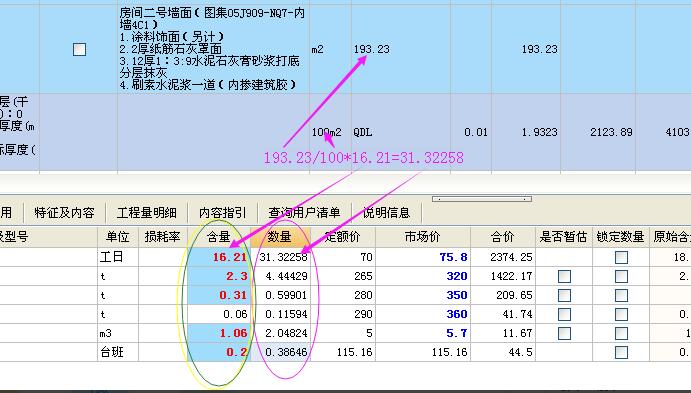
Task: Click the 100m2 unit cell
Action: tap(331, 132)
